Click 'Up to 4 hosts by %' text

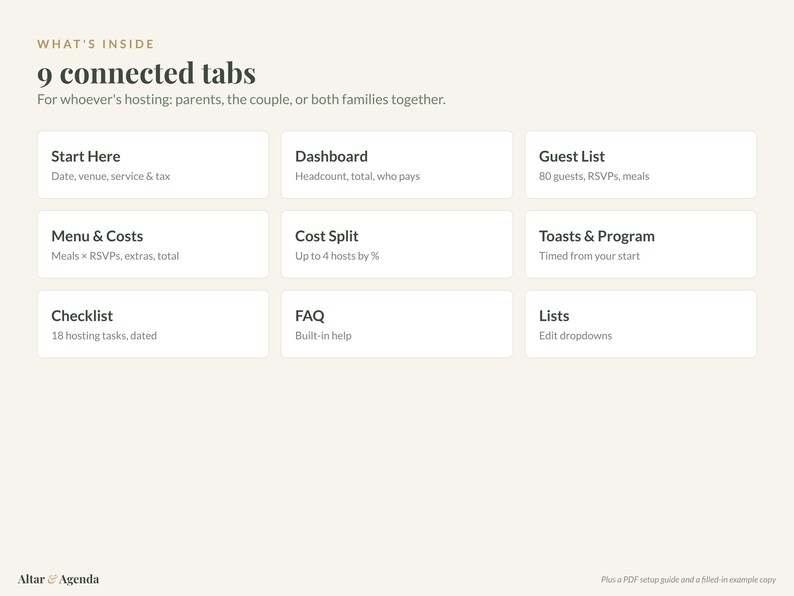tap(337, 256)
